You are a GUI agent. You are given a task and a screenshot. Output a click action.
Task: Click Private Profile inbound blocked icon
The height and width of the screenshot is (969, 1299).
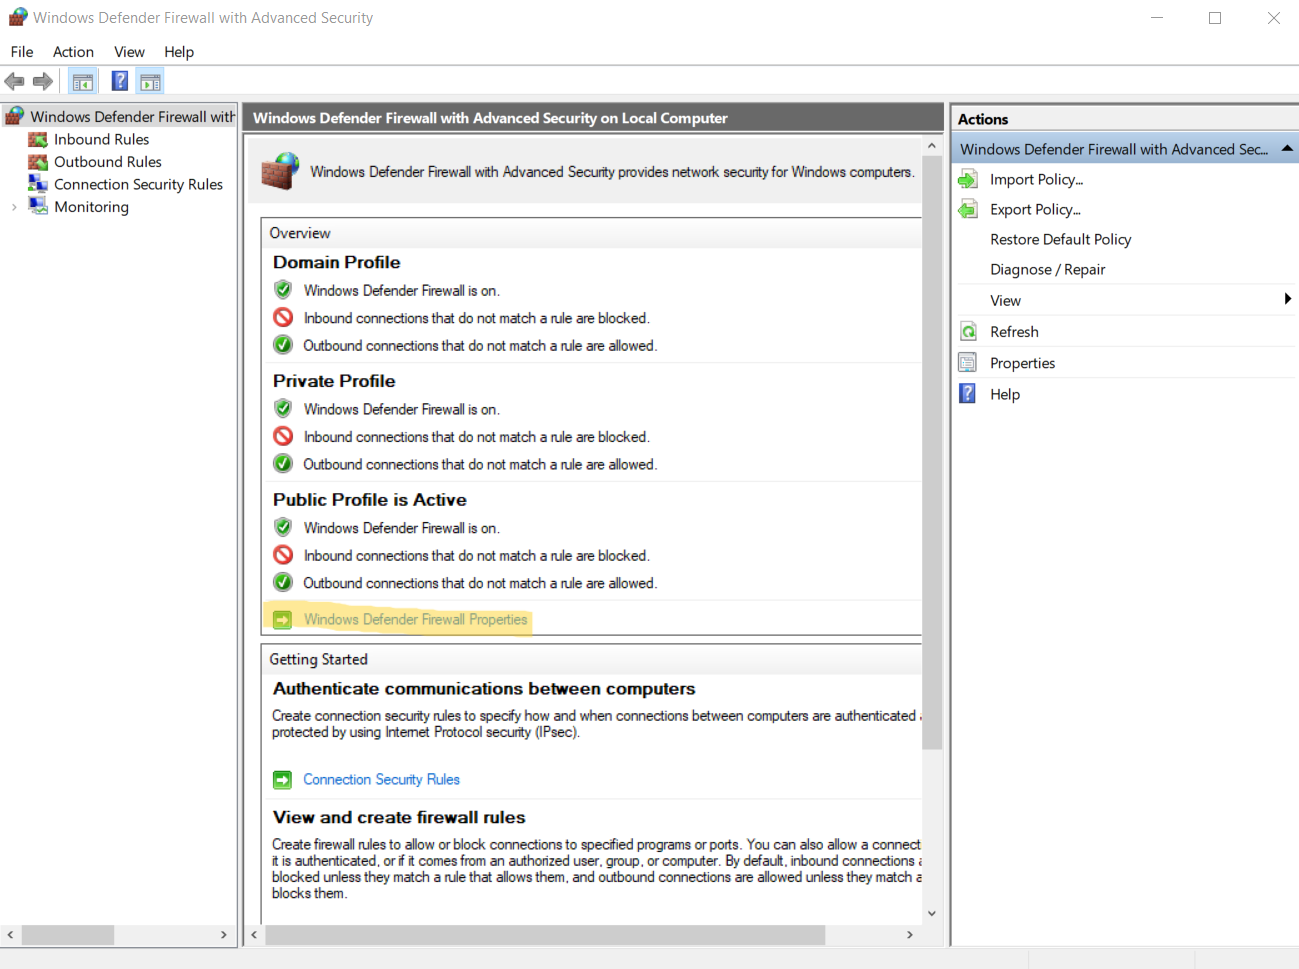(x=283, y=436)
